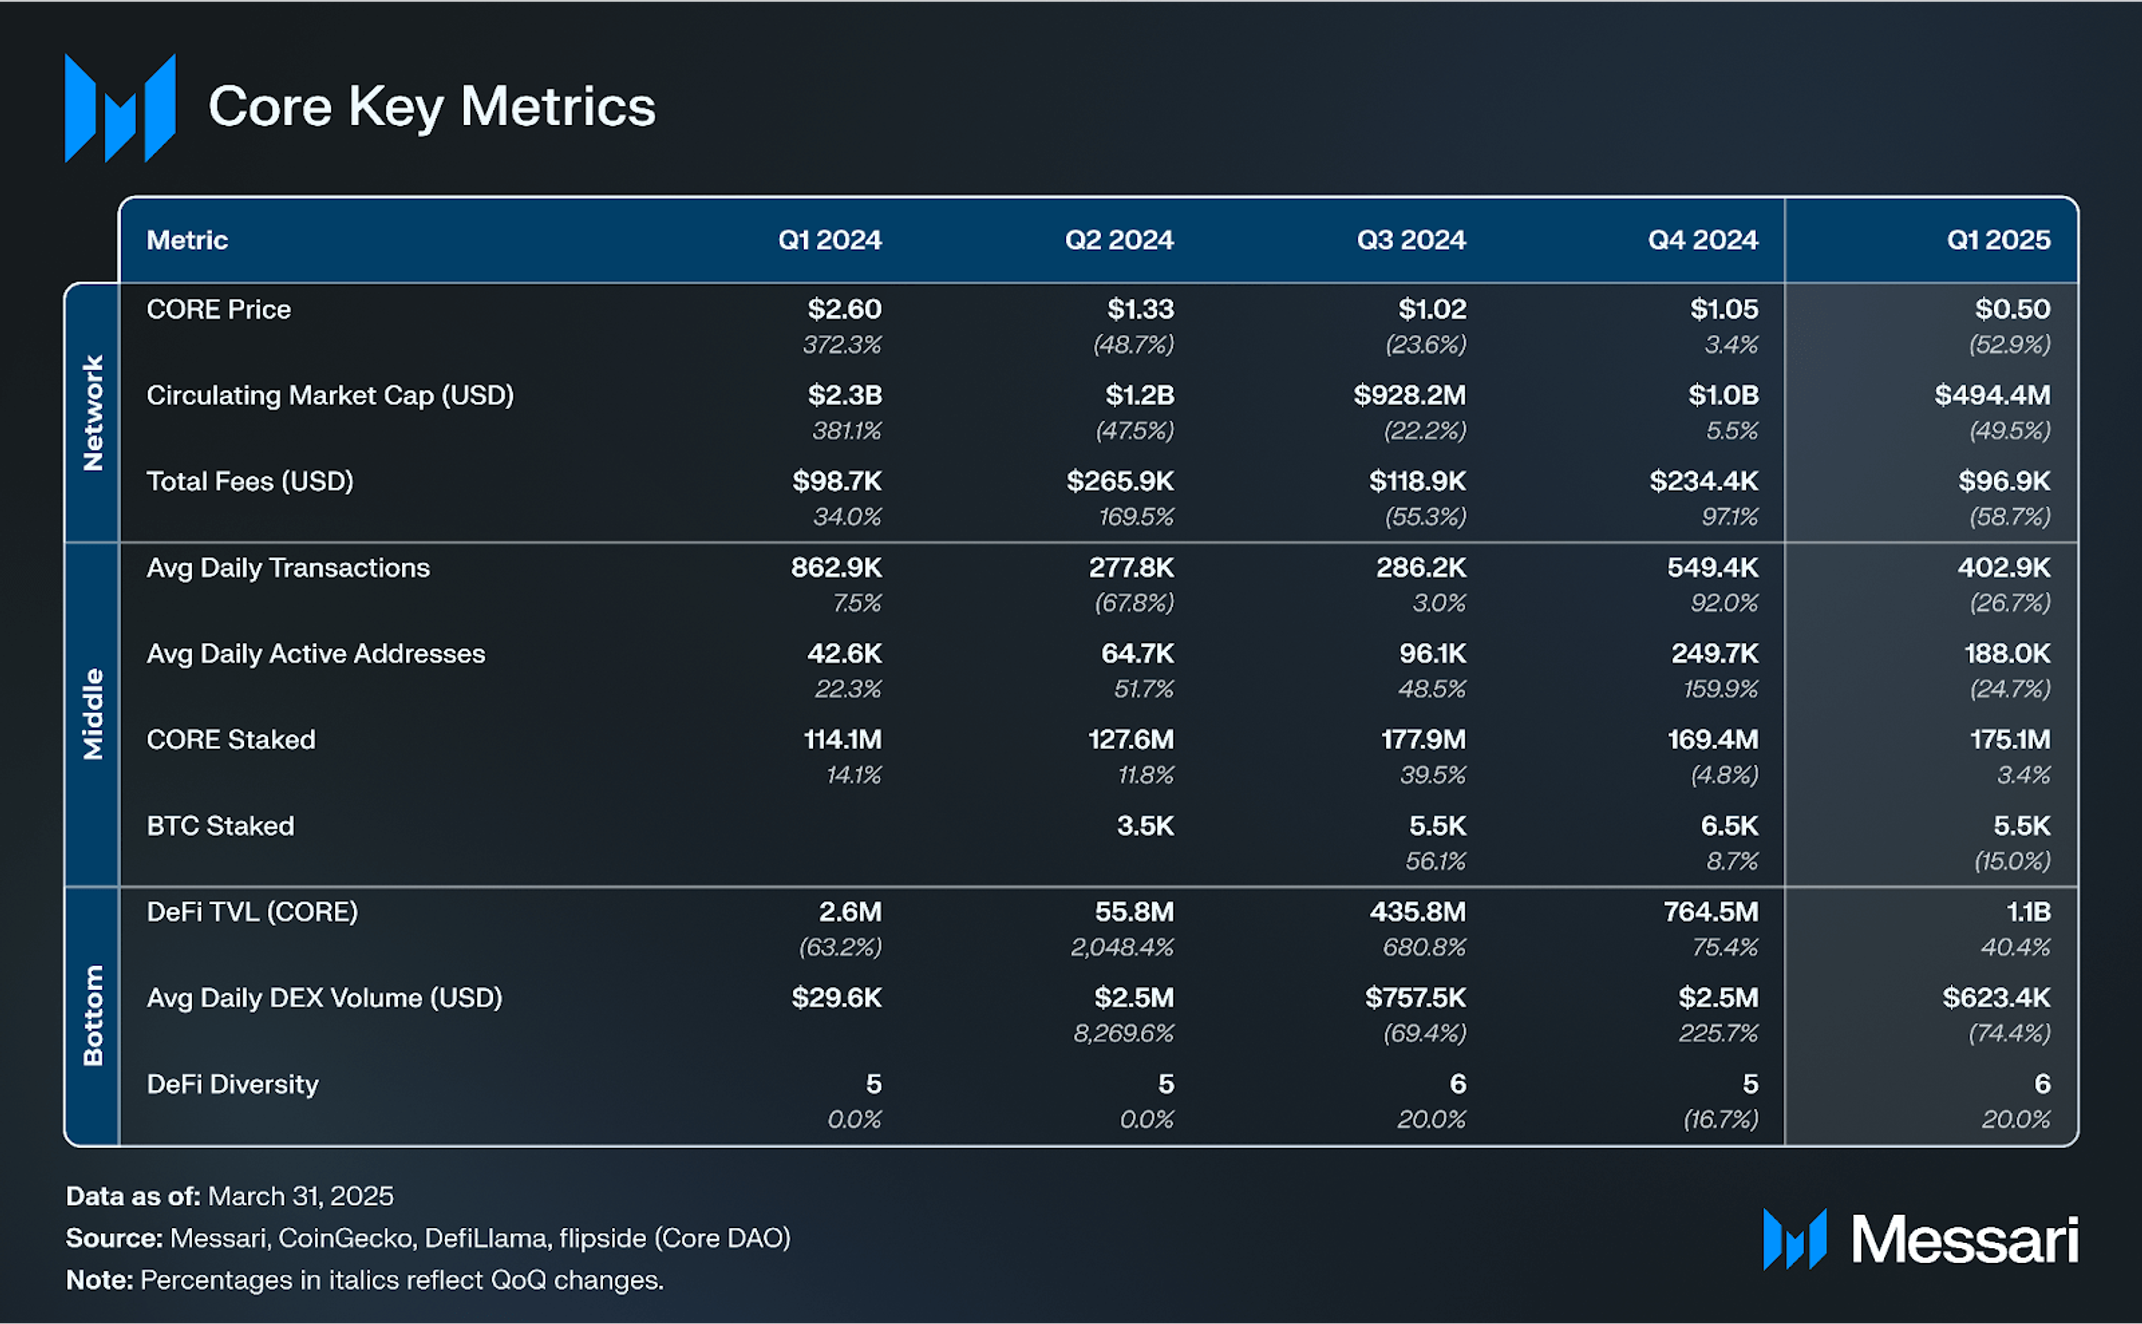Image resolution: width=2142 pixels, height=1324 pixels.
Task: Click the '$2.3B' market cap value
Action: pyautogui.click(x=845, y=396)
